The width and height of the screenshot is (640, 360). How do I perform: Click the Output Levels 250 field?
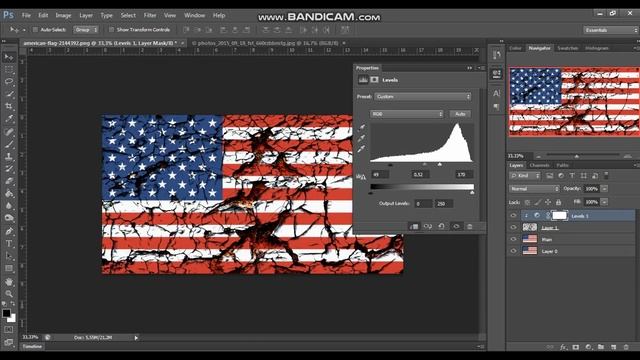(444, 204)
